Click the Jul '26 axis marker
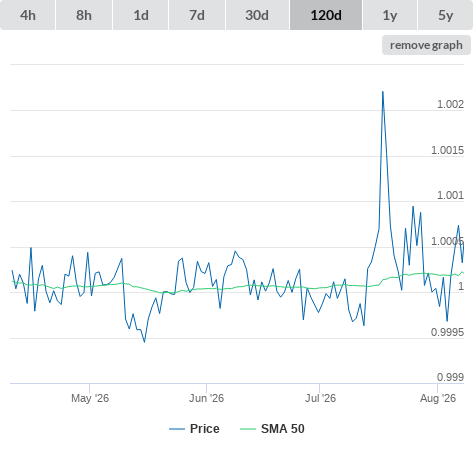 (x=320, y=398)
